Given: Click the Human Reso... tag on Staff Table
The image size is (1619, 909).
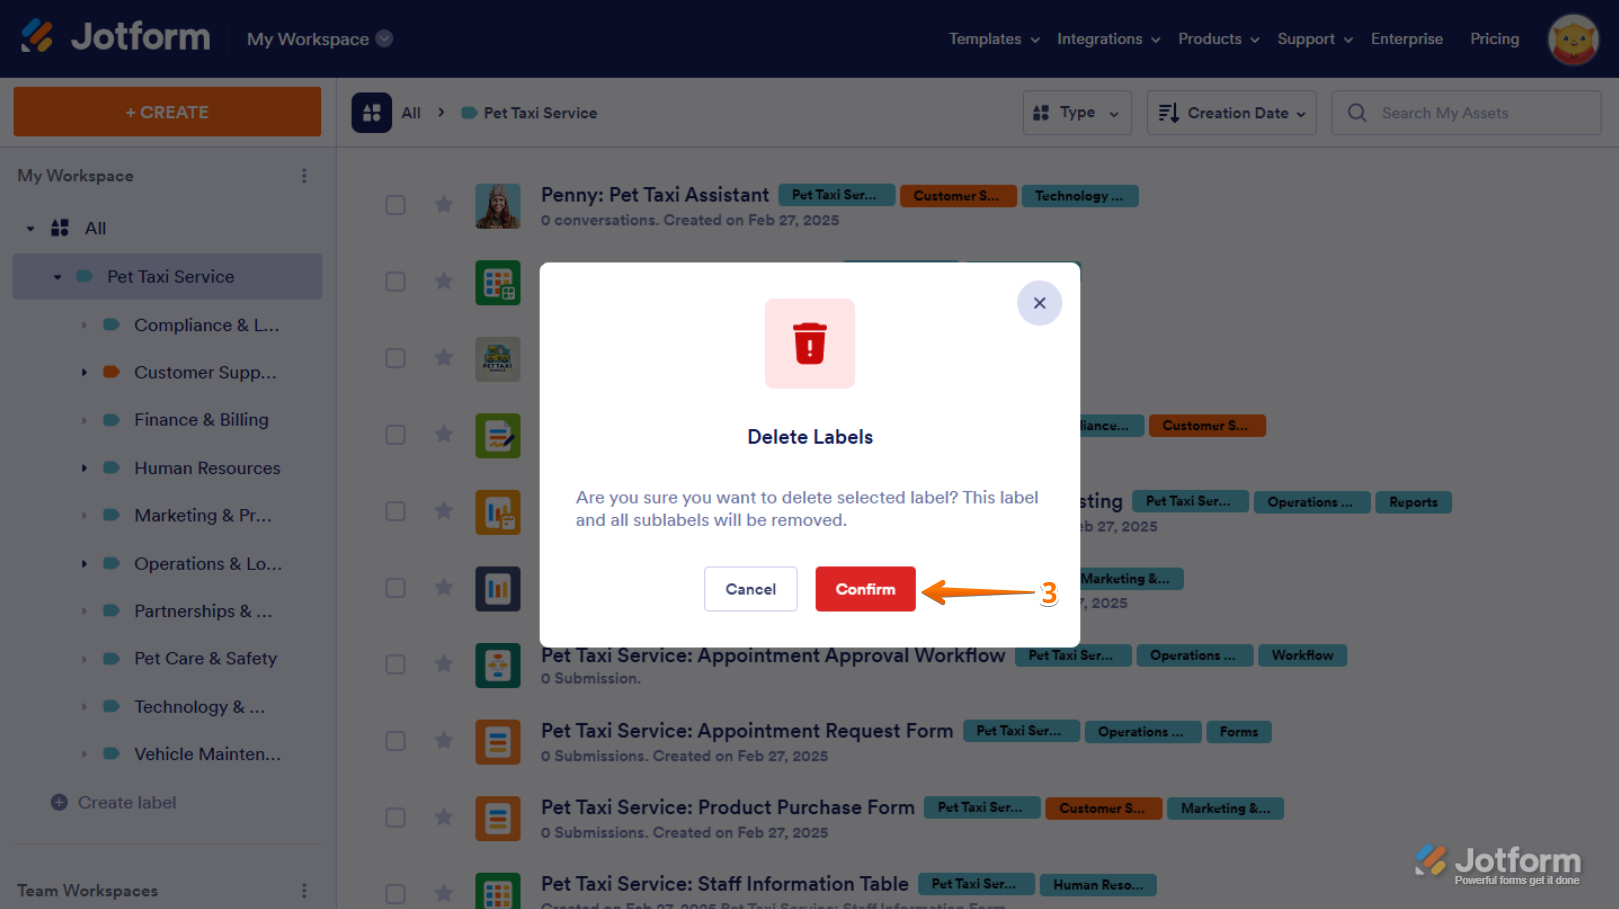Looking at the screenshot, I should pyautogui.click(x=1098, y=885).
